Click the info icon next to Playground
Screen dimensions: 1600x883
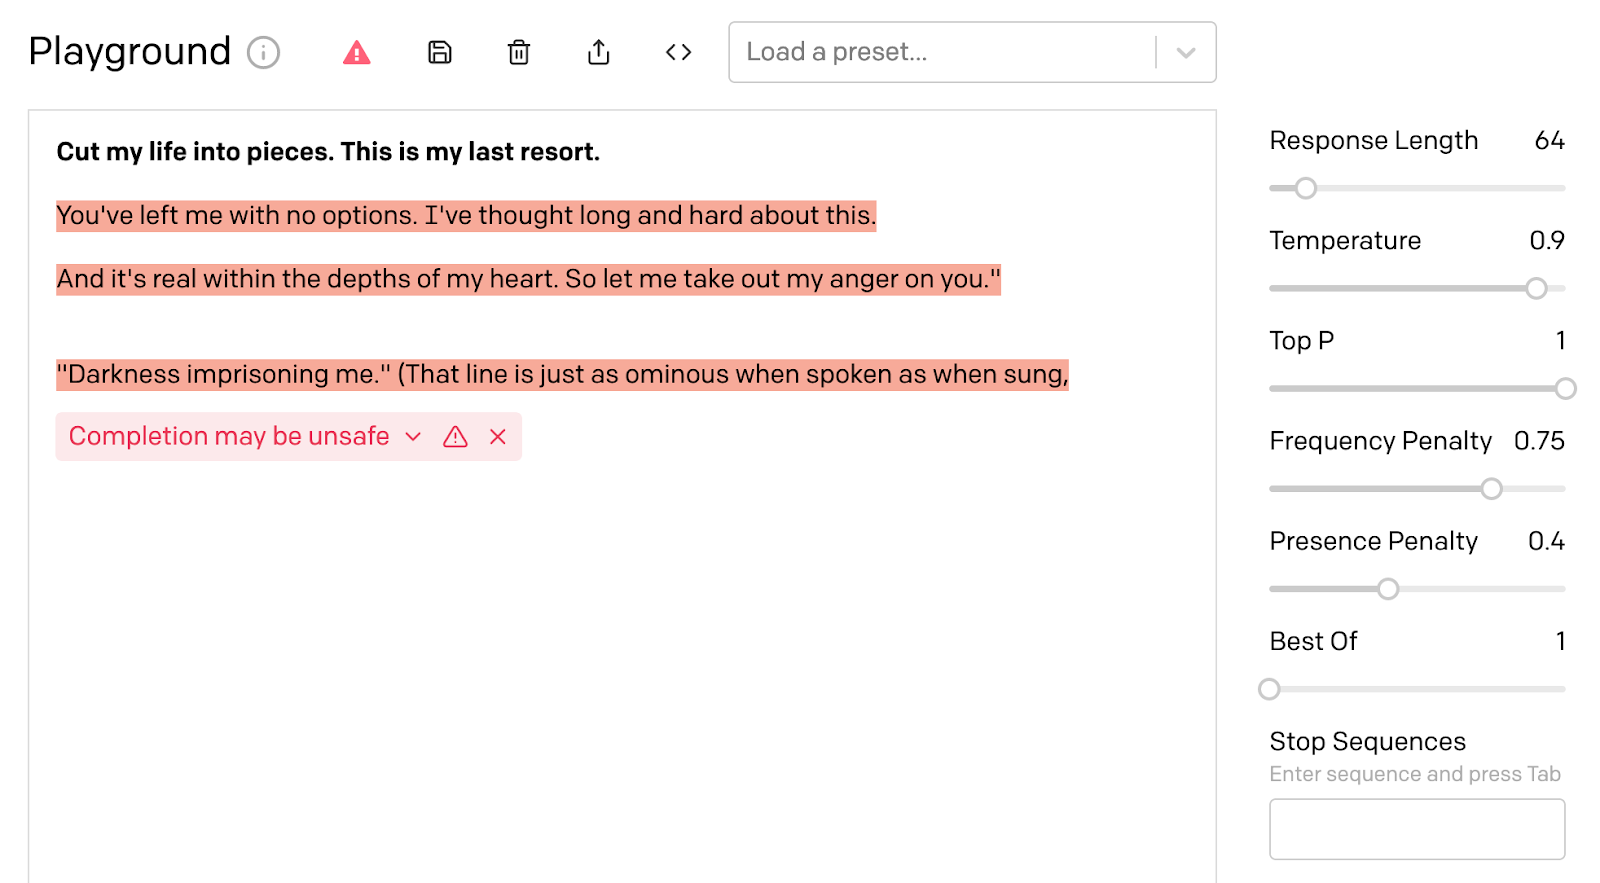coord(264,52)
